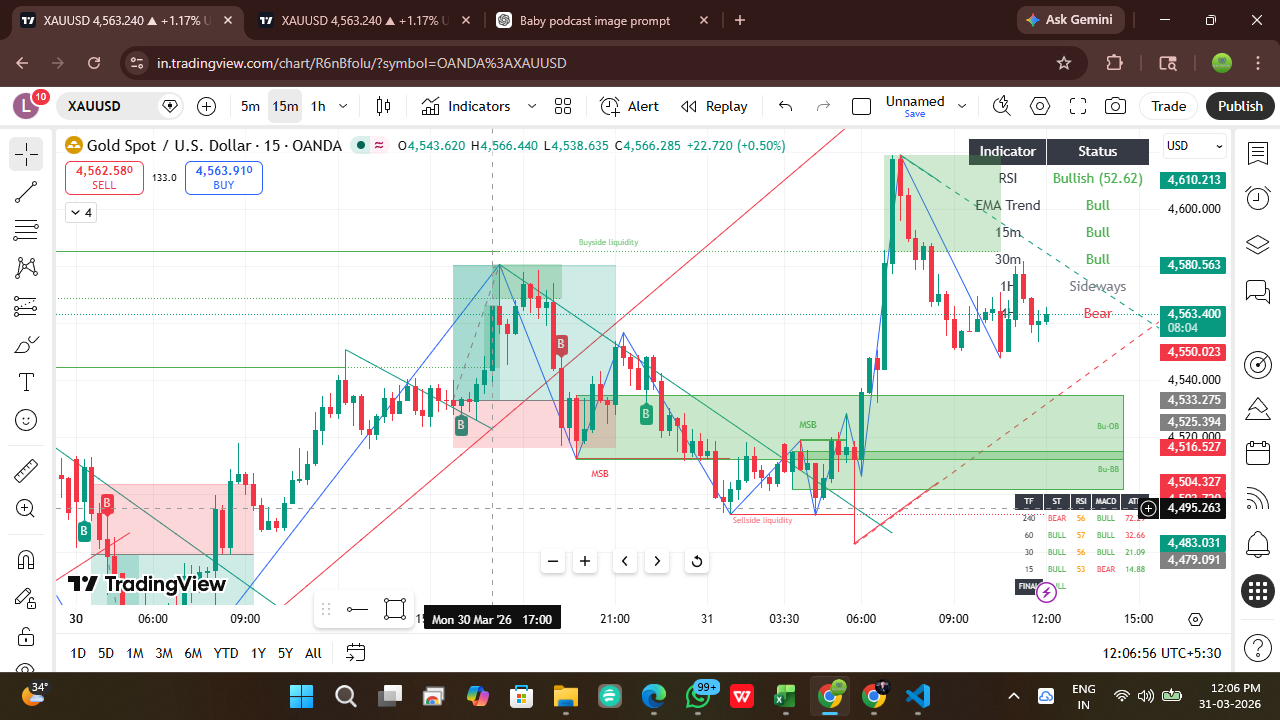
Task: Click the Publish button
Action: coord(1240,106)
